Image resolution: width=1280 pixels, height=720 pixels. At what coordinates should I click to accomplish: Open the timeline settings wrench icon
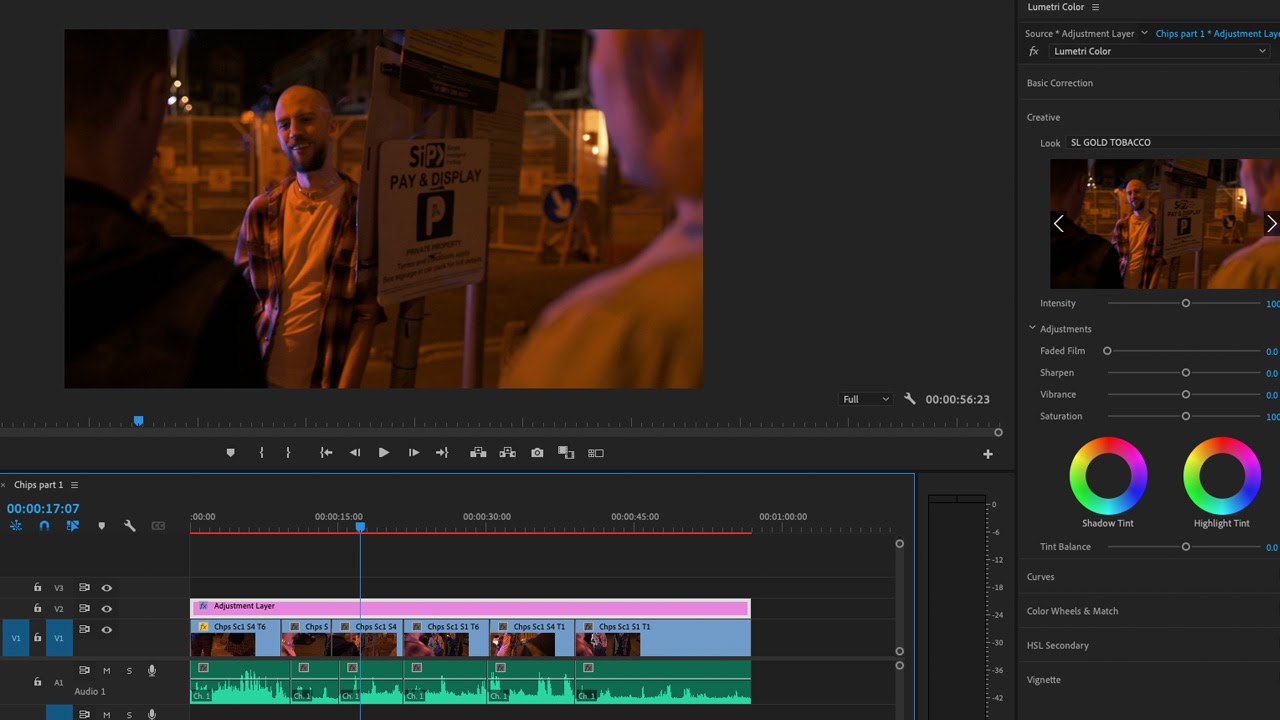pyautogui.click(x=130, y=526)
